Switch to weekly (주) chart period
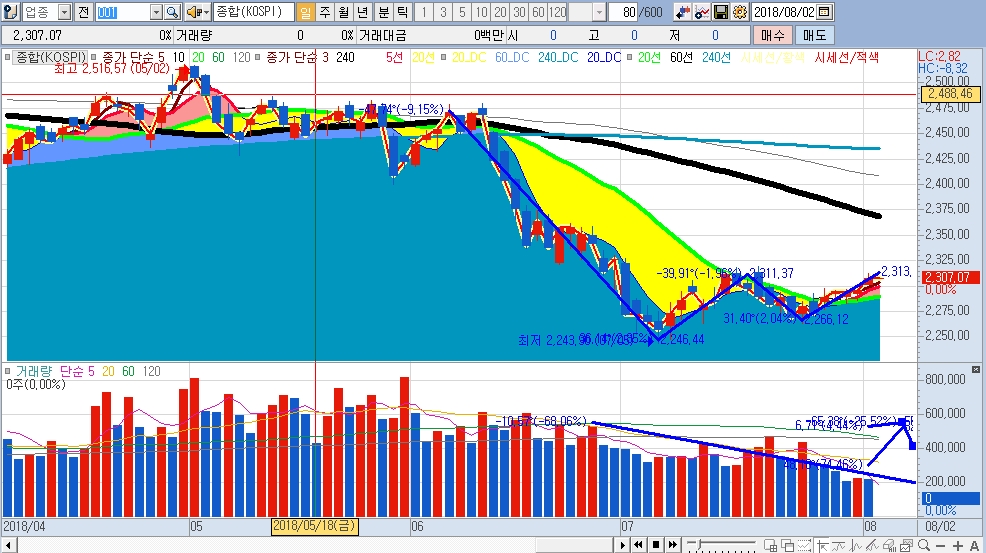This screenshot has height=553, width=986. coord(325,12)
